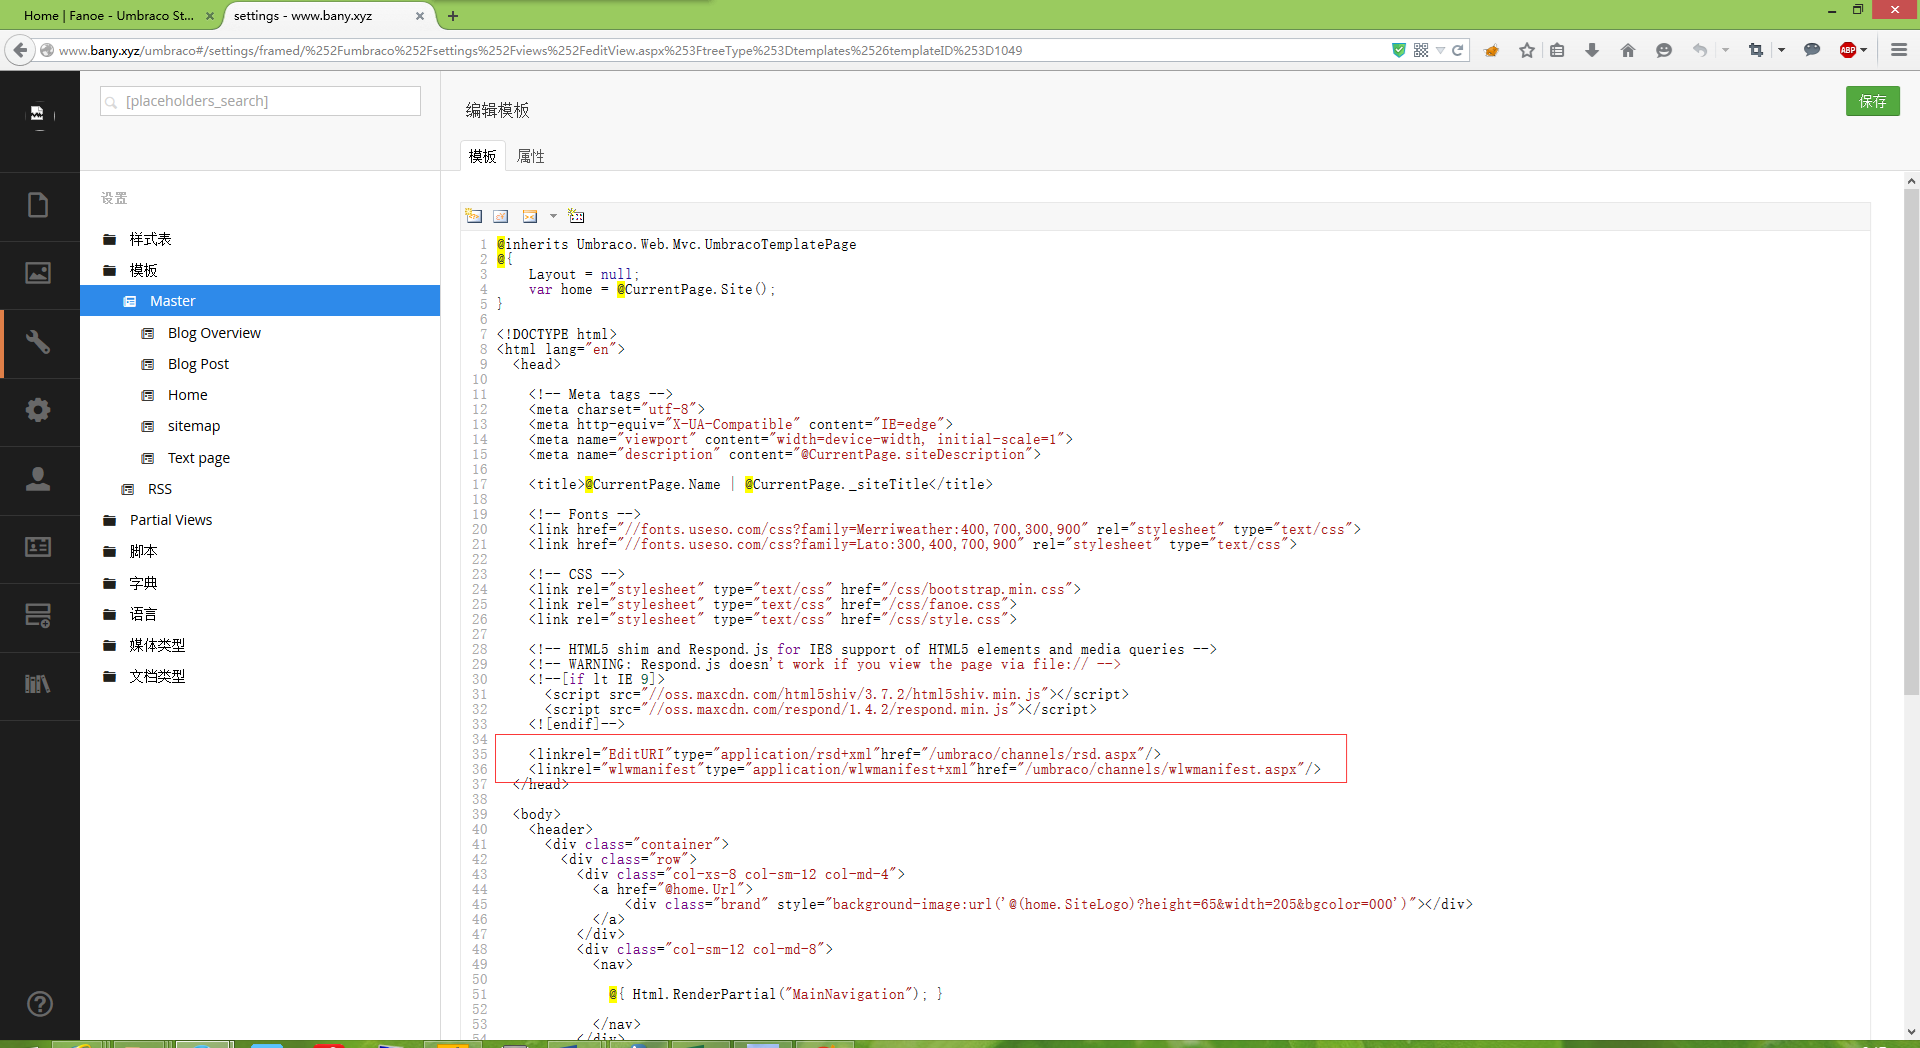
Task: Select the sitemap template
Action: (x=193, y=426)
